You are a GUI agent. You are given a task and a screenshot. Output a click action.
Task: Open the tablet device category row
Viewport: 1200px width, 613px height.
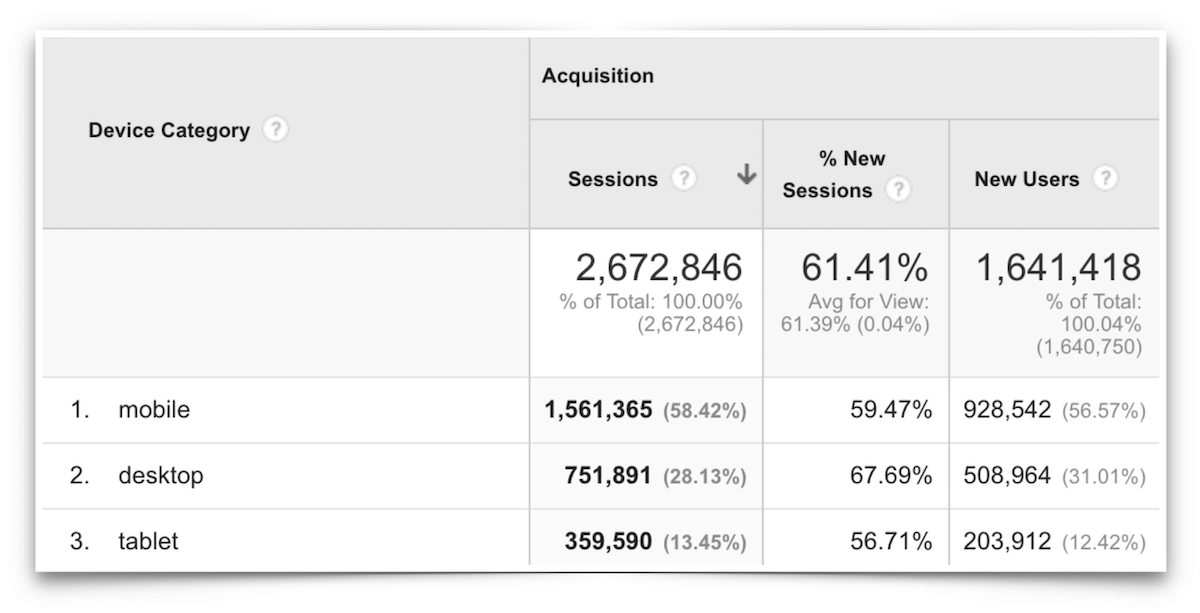148,541
